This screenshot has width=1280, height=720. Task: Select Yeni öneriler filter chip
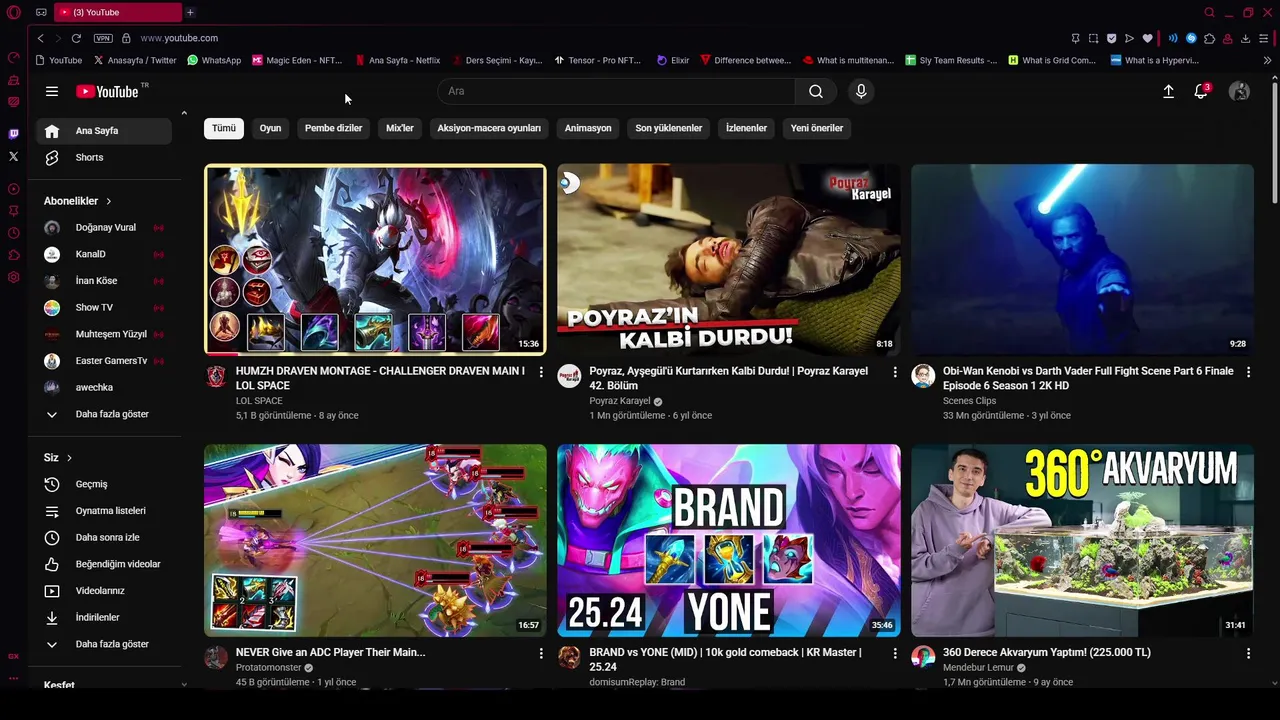tap(817, 128)
